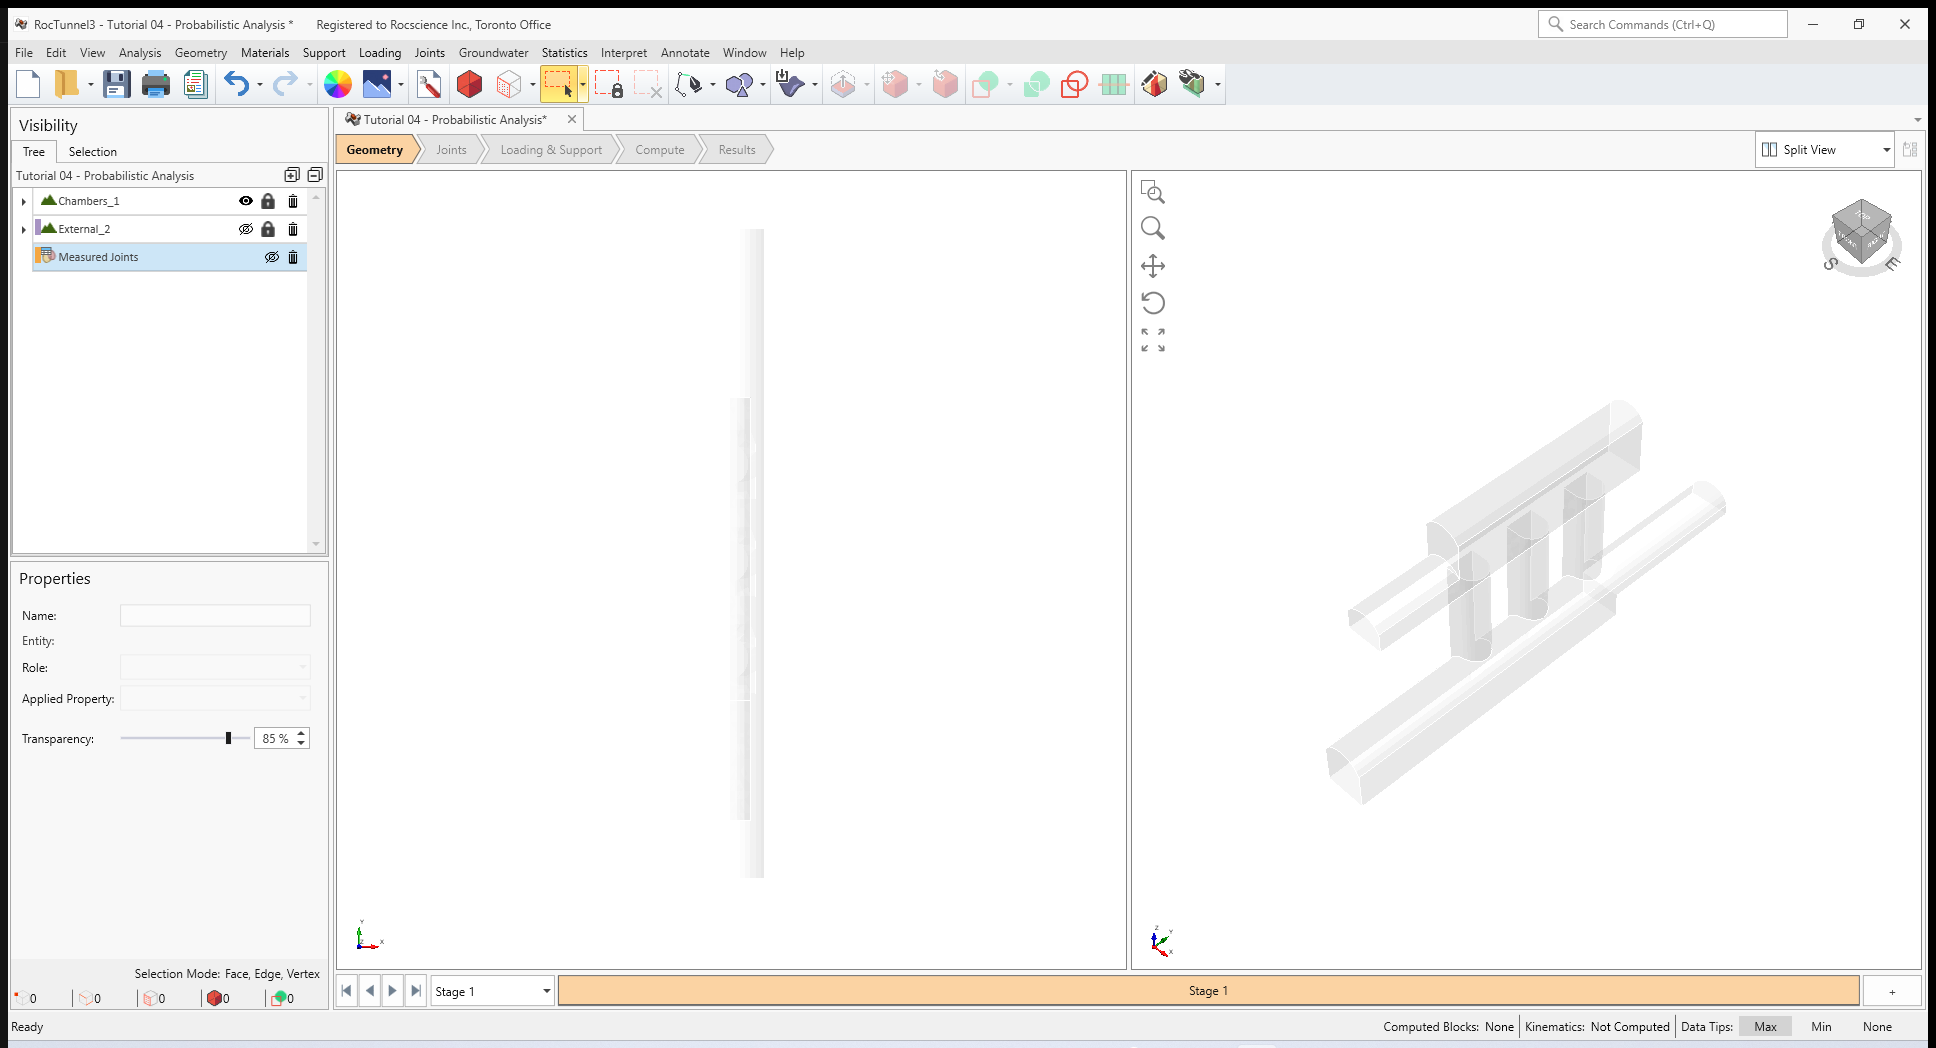Click the fit-to-extents corner arrows icon
This screenshot has width=1936, height=1048.
[1153, 340]
